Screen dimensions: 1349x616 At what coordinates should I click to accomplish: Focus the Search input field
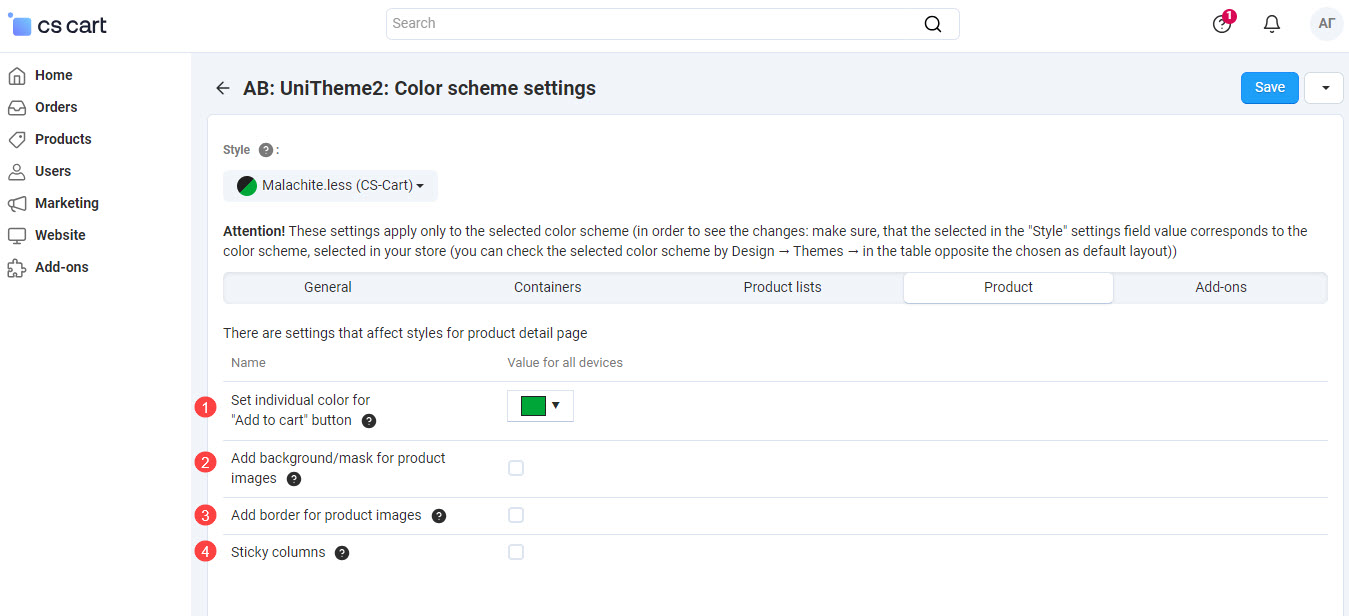(650, 24)
